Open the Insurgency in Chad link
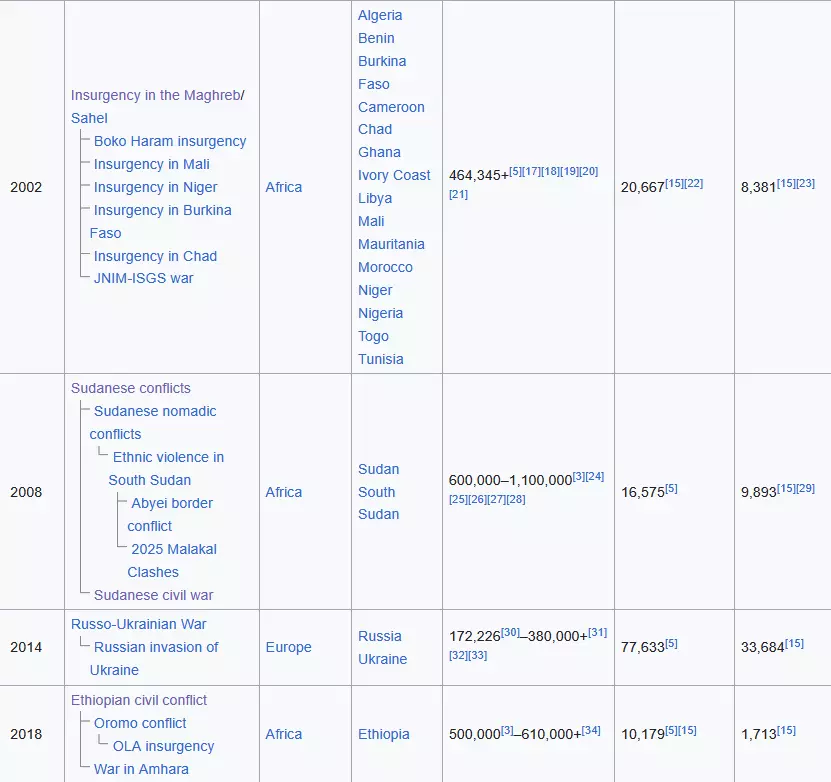This screenshot has width=831, height=782. pos(155,256)
